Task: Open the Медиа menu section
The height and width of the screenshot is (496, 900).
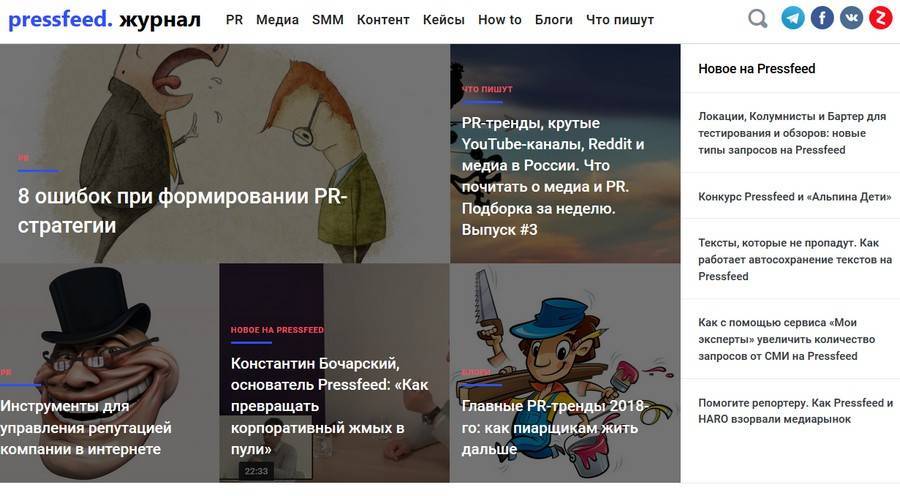Action: 277,20
